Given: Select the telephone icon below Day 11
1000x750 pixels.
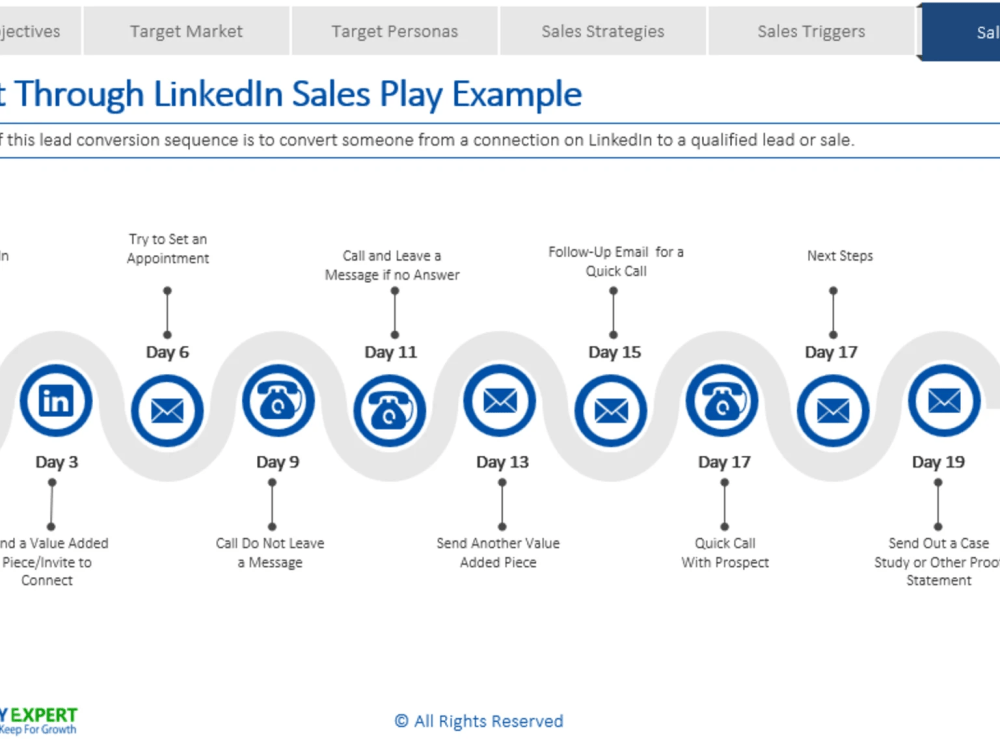Looking at the screenshot, I should (x=390, y=411).
